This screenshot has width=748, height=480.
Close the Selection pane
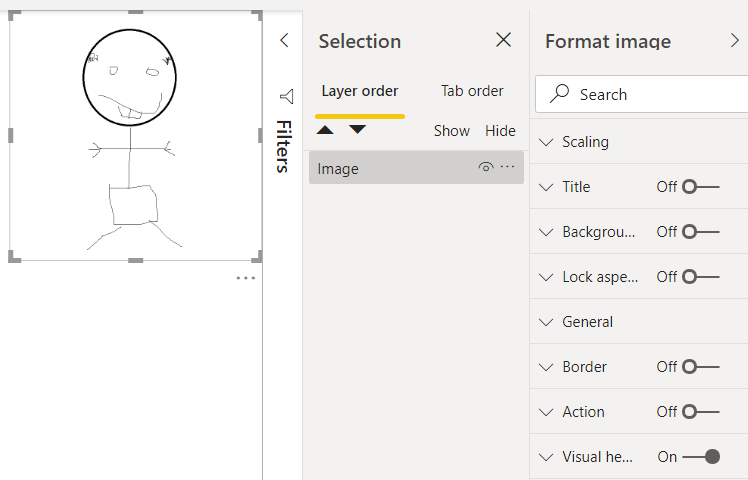504,40
